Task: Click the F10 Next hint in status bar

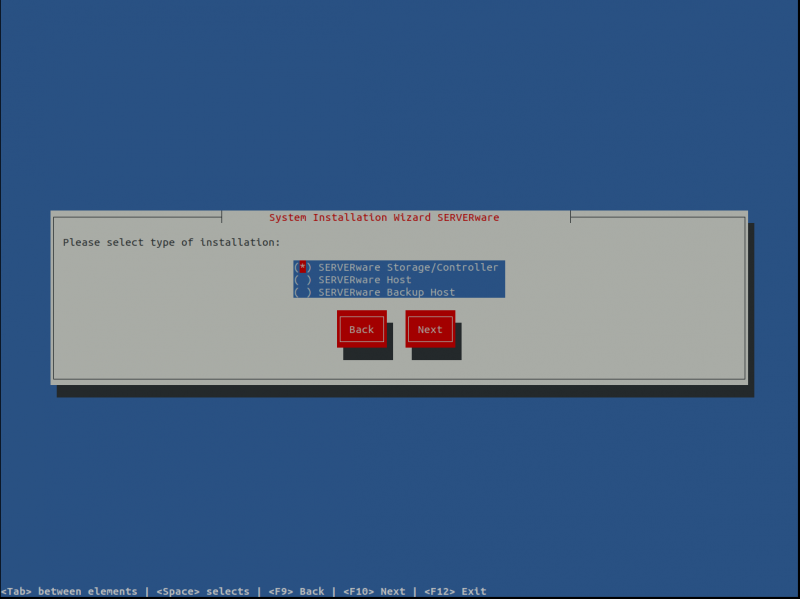Action: 375,591
